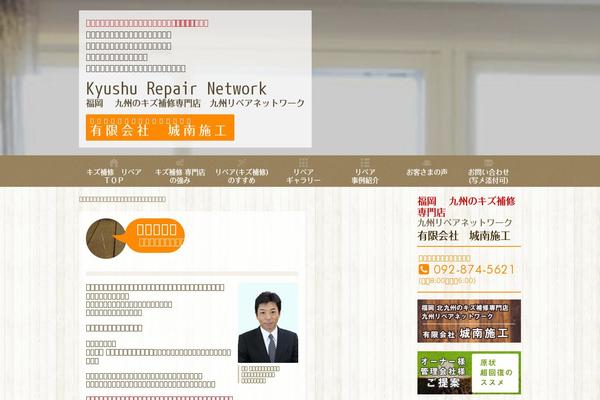Click the home icon above キズ補修 リペア TOP
The height and width of the screenshot is (400, 600).
(114, 163)
